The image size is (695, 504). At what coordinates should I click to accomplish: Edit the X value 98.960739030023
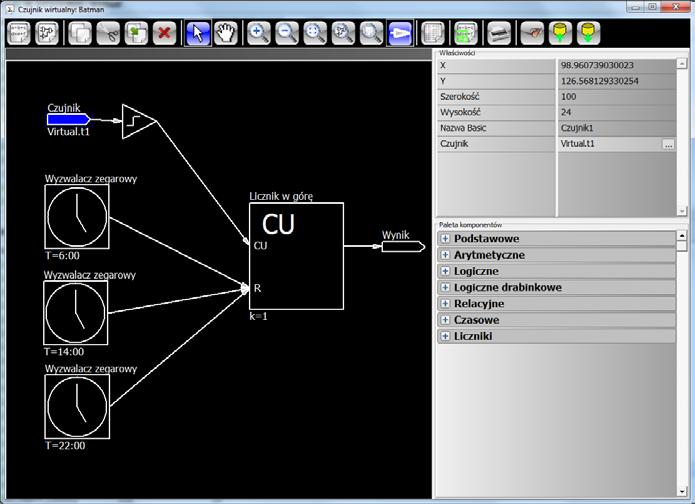pos(616,66)
